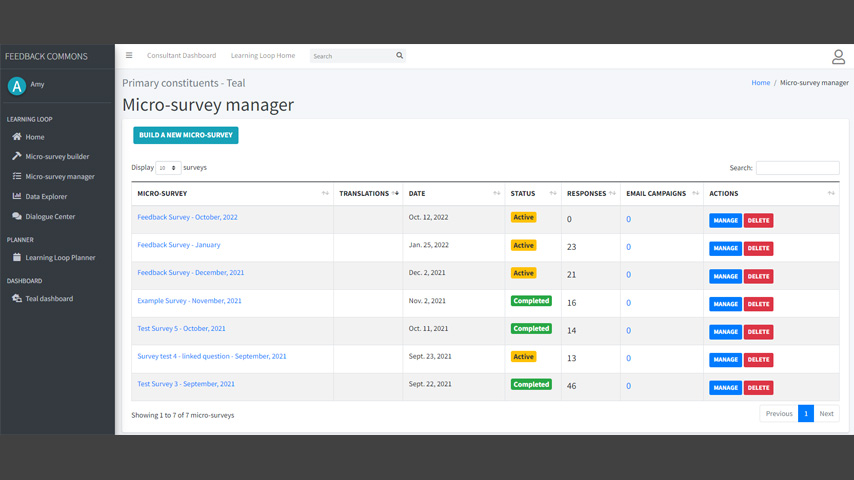Viewport: 854px width, 480px height.
Task: Click Home breadcrumb link
Action: [760, 83]
